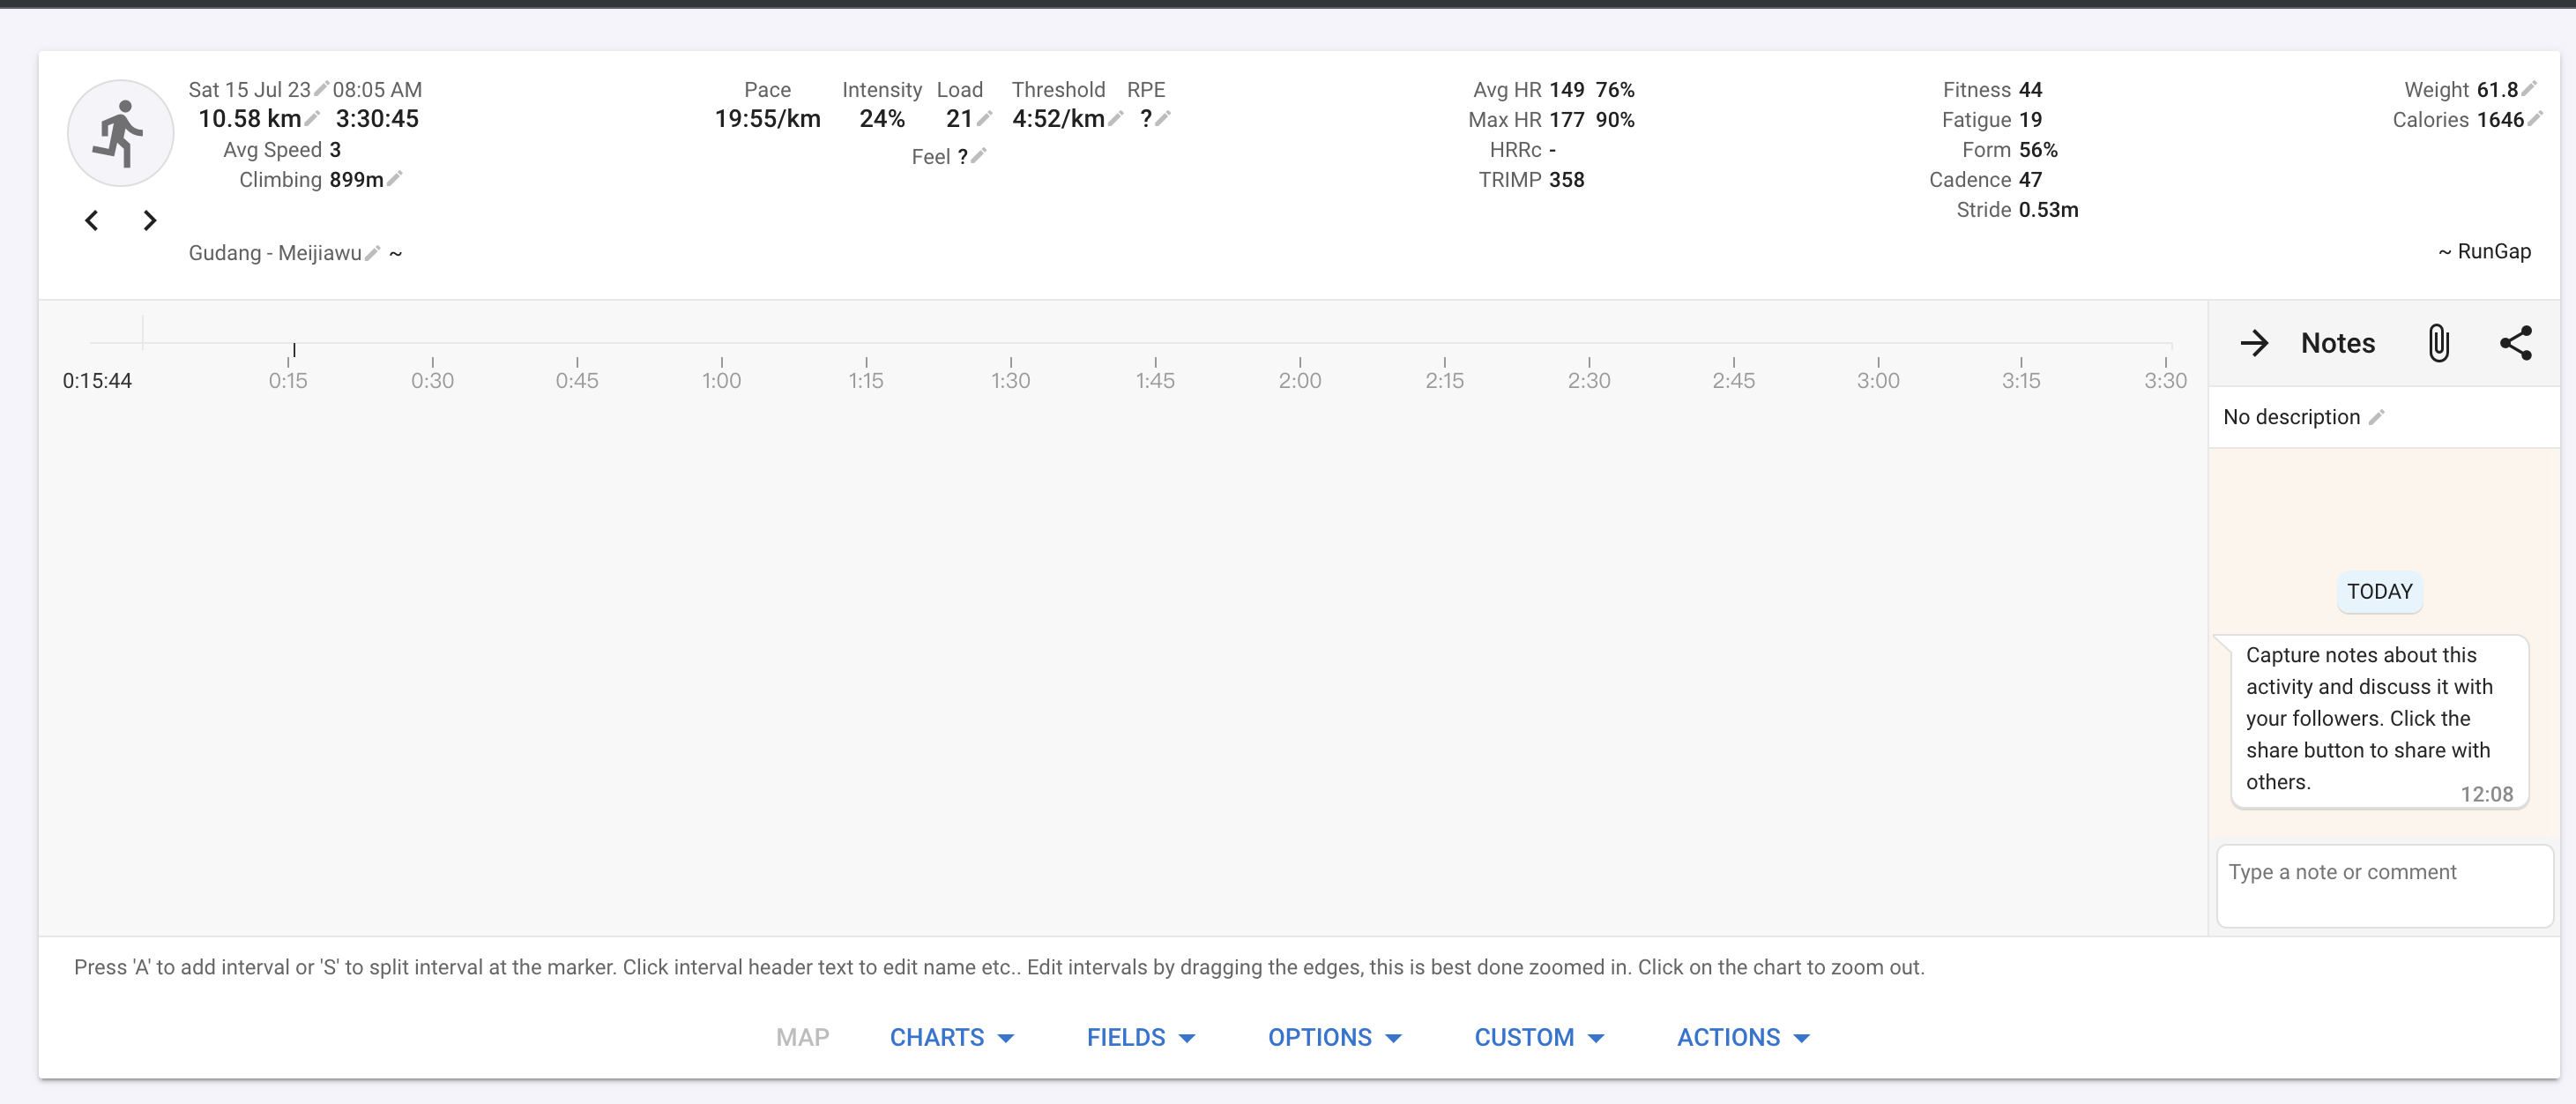Select the MAP button
This screenshot has width=2576, height=1104.
point(802,1037)
